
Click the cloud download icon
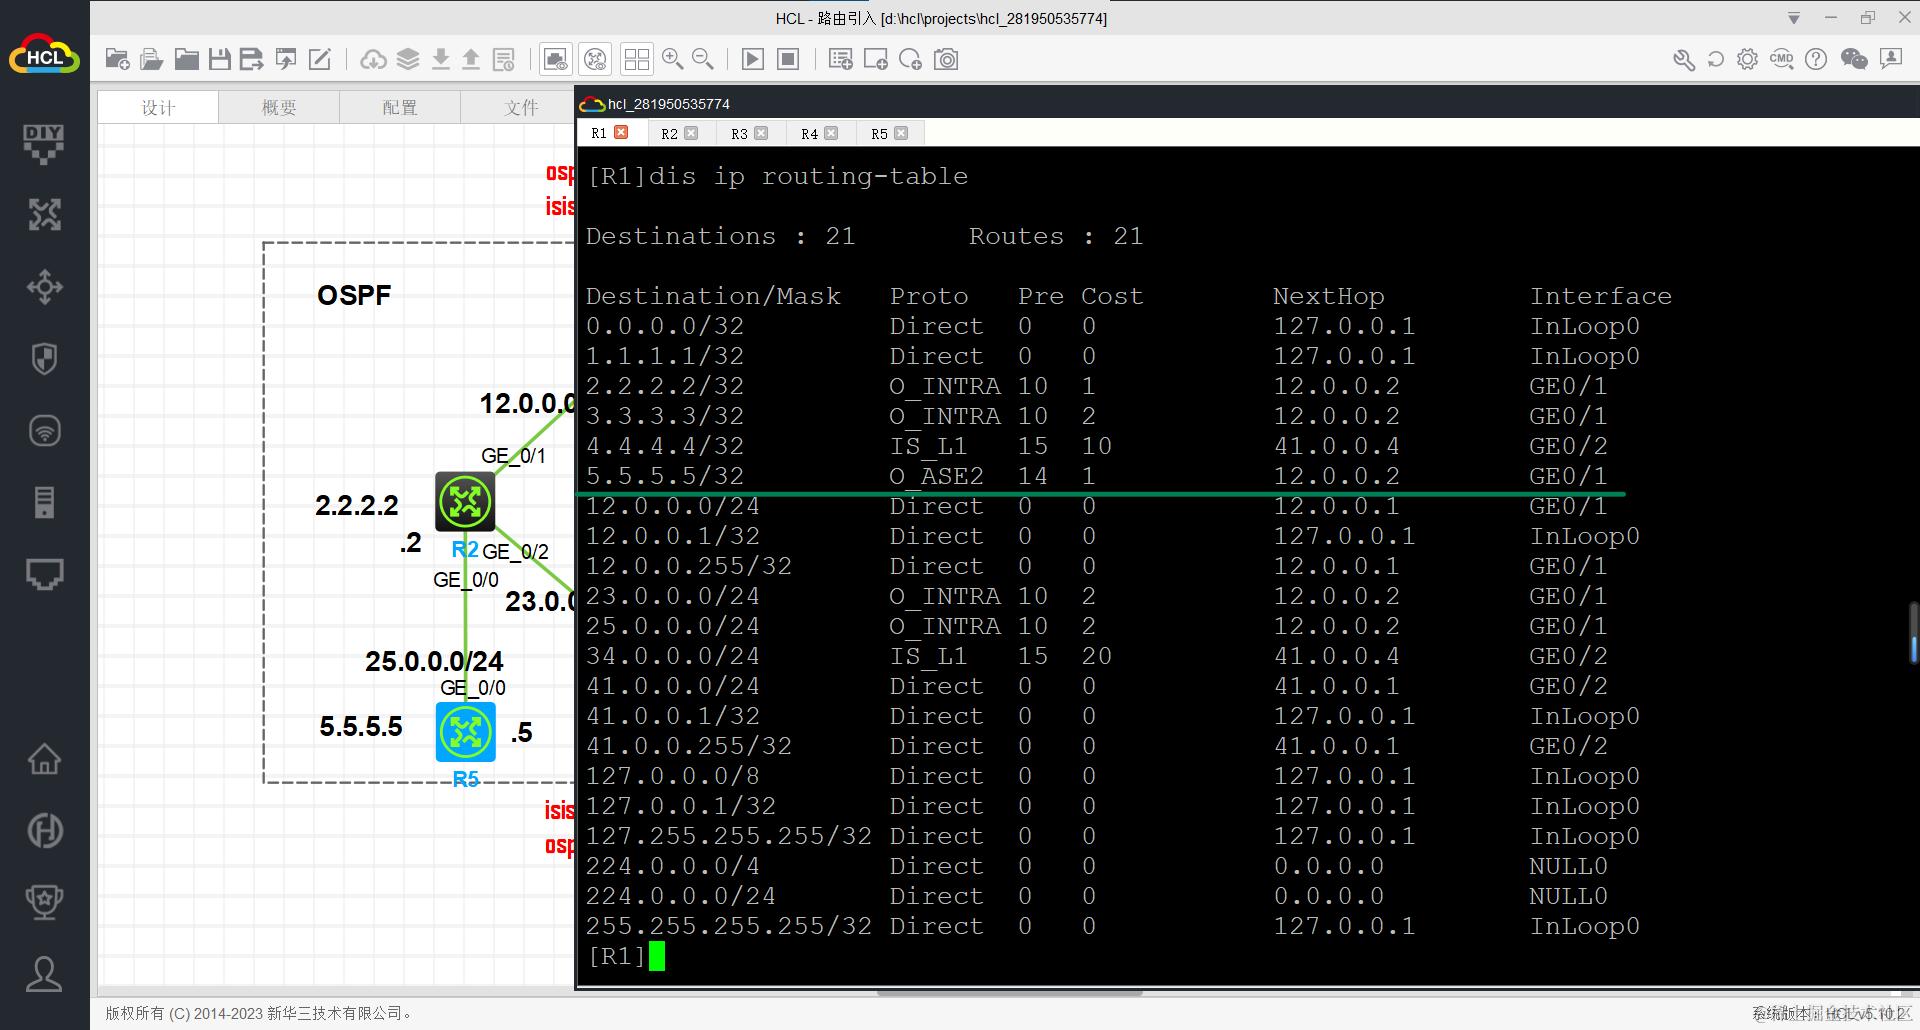373,59
